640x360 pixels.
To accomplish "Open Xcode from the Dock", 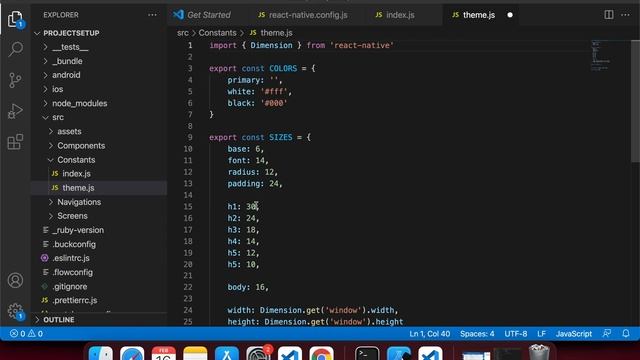I will click(399, 354).
